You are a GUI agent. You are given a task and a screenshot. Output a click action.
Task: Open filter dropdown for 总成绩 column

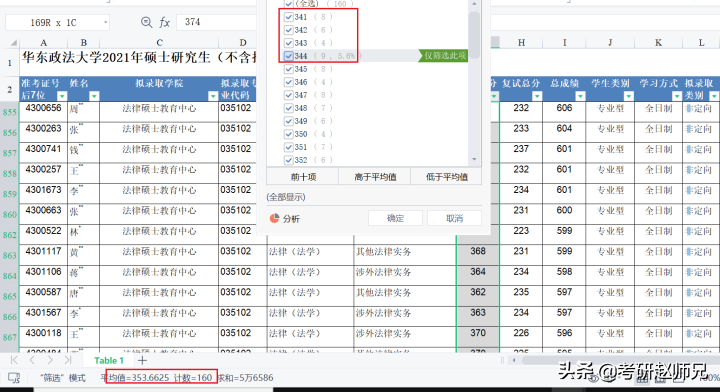pyautogui.click(x=580, y=95)
